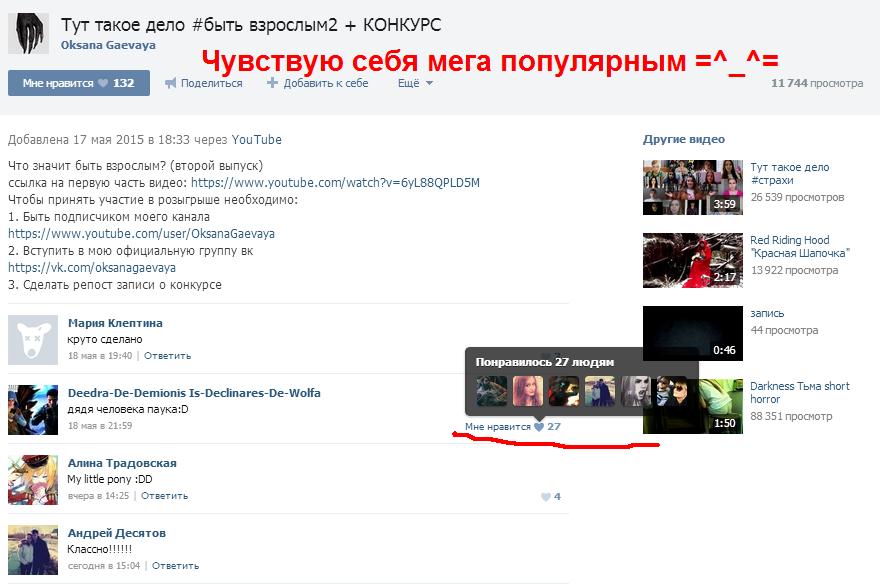Reply to Андрей Десятов's comment
This screenshot has height=584, width=880.
(175, 566)
